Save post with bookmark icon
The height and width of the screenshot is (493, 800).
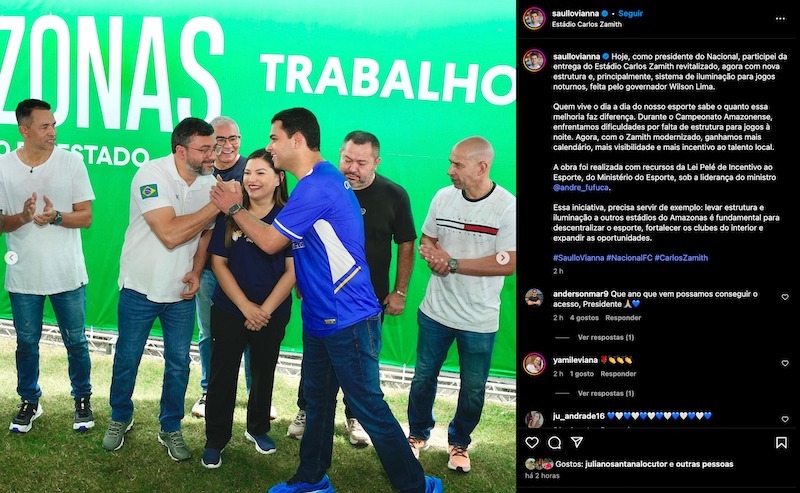click(x=781, y=442)
